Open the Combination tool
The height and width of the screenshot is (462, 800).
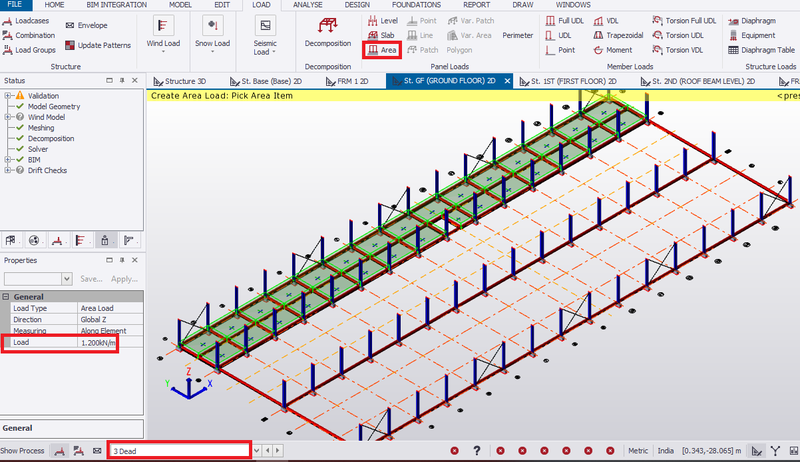click(29, 35)
